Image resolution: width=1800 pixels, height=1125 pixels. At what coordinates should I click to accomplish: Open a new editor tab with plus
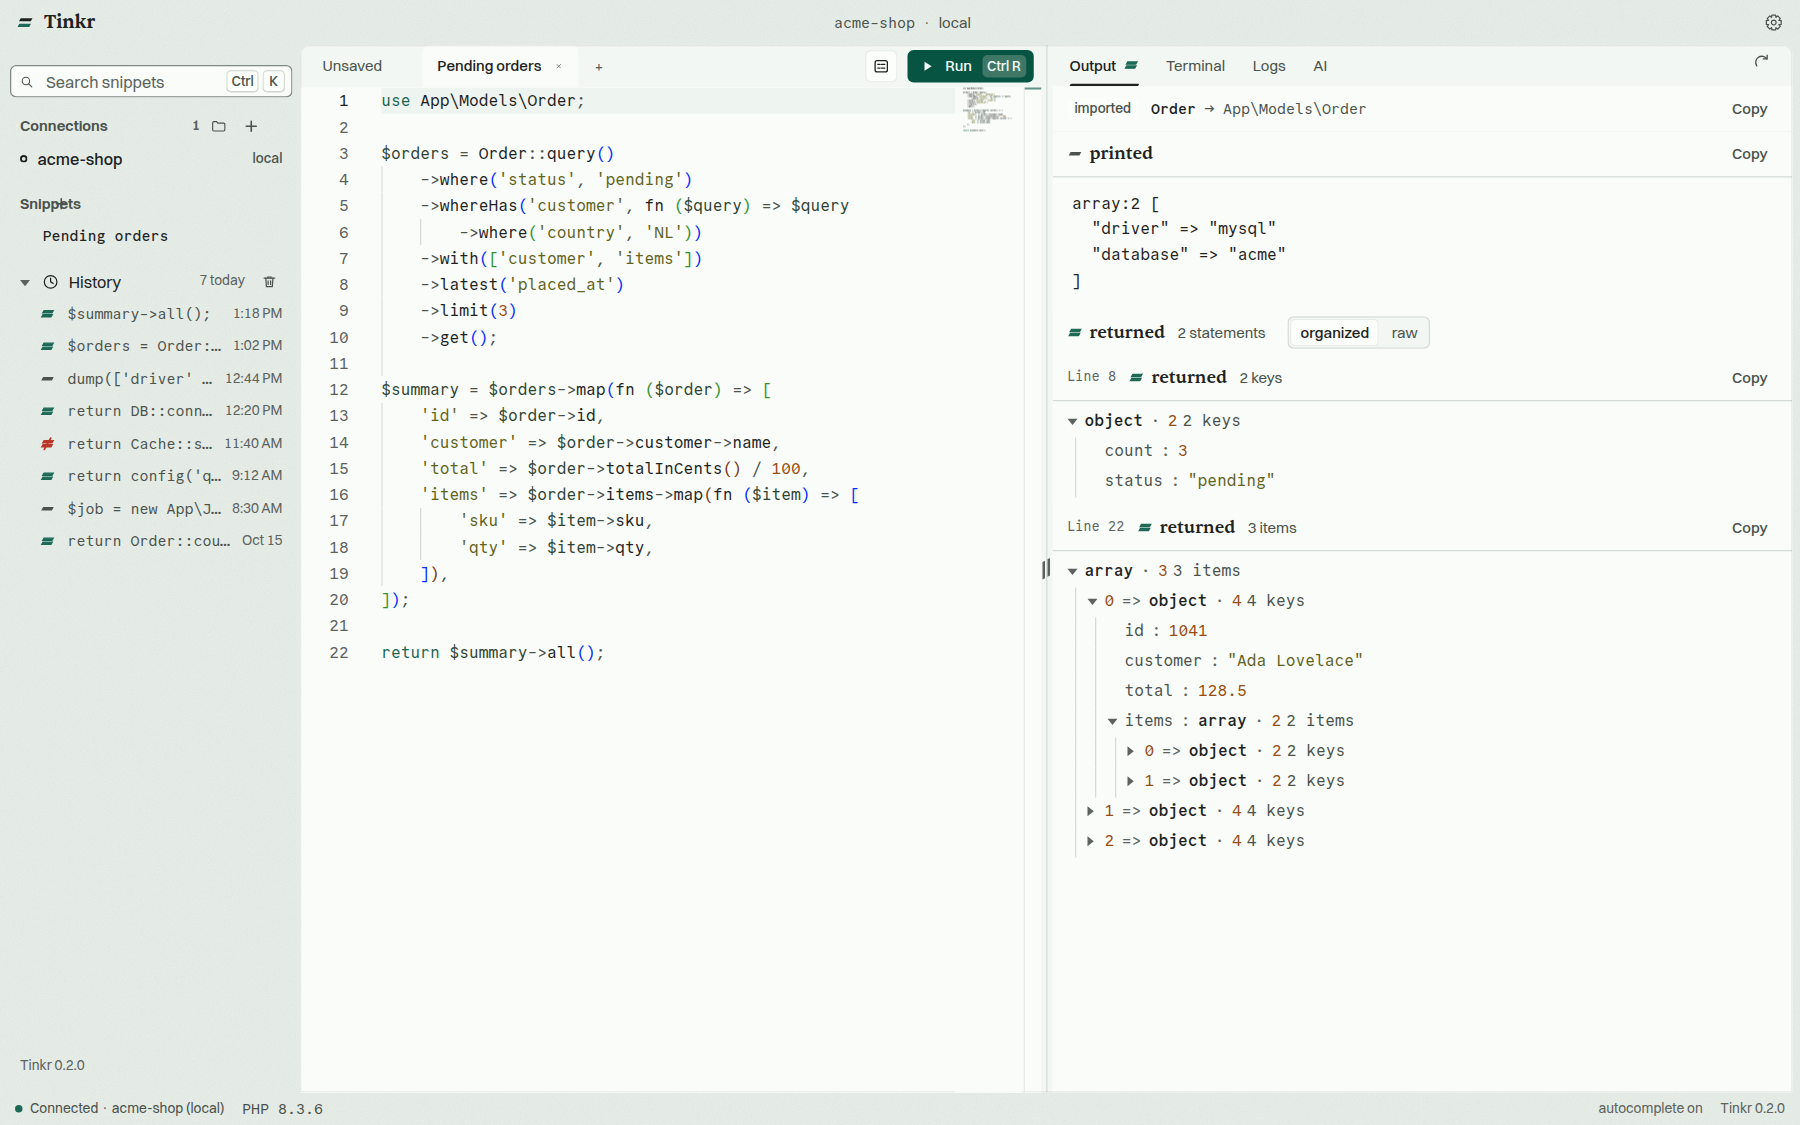pyautogui.click(x=599, y=67)
